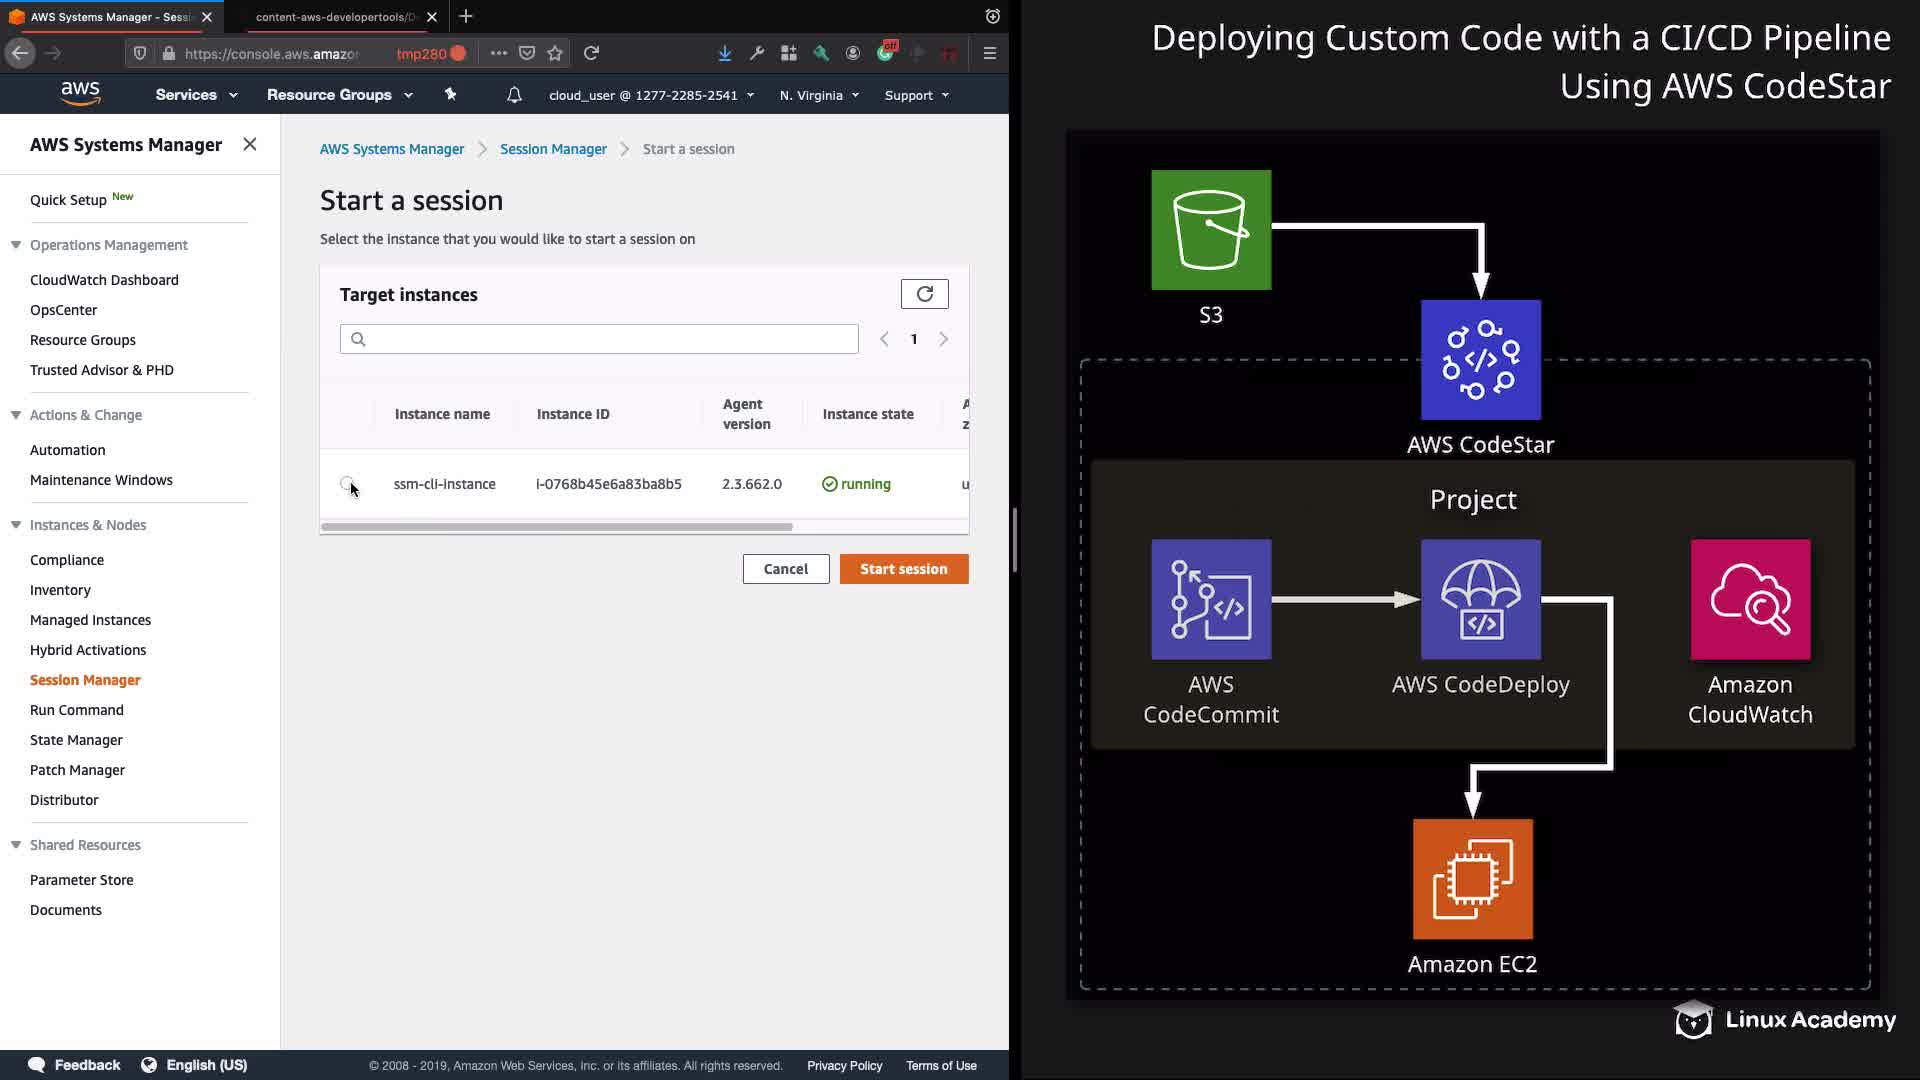Switch to the content-aws-developertools browser tab
The image size is (1920, 1080).
pyautogui.click(x=335, y=17)
